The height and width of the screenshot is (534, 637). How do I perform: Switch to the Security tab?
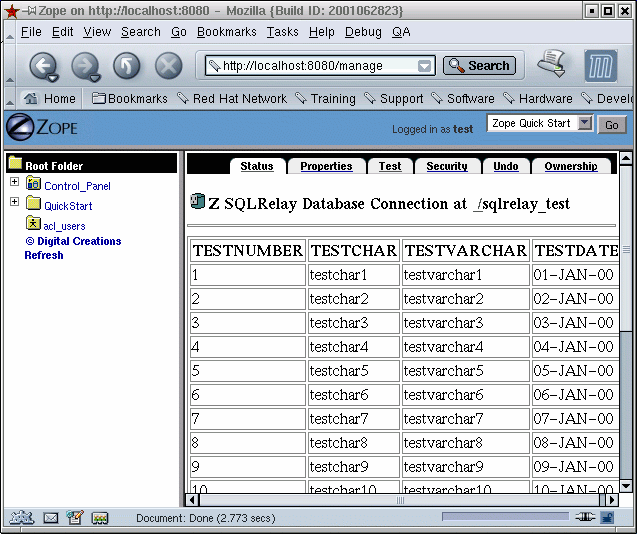point(446,166)
